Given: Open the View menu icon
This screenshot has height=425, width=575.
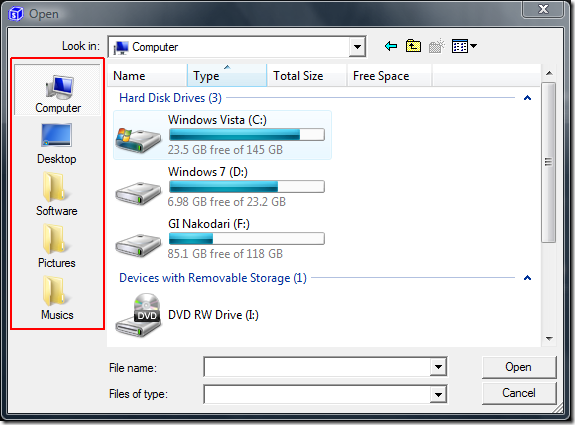Looking at the screenshot, I should 464,46.
